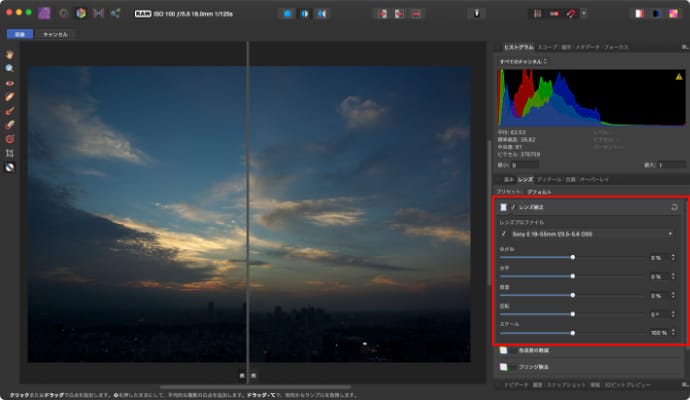Image resolution: width=690 pixels, height=400 pixels.
Task: Click the 現像 (Develop) button
Action: pos(18,33)
